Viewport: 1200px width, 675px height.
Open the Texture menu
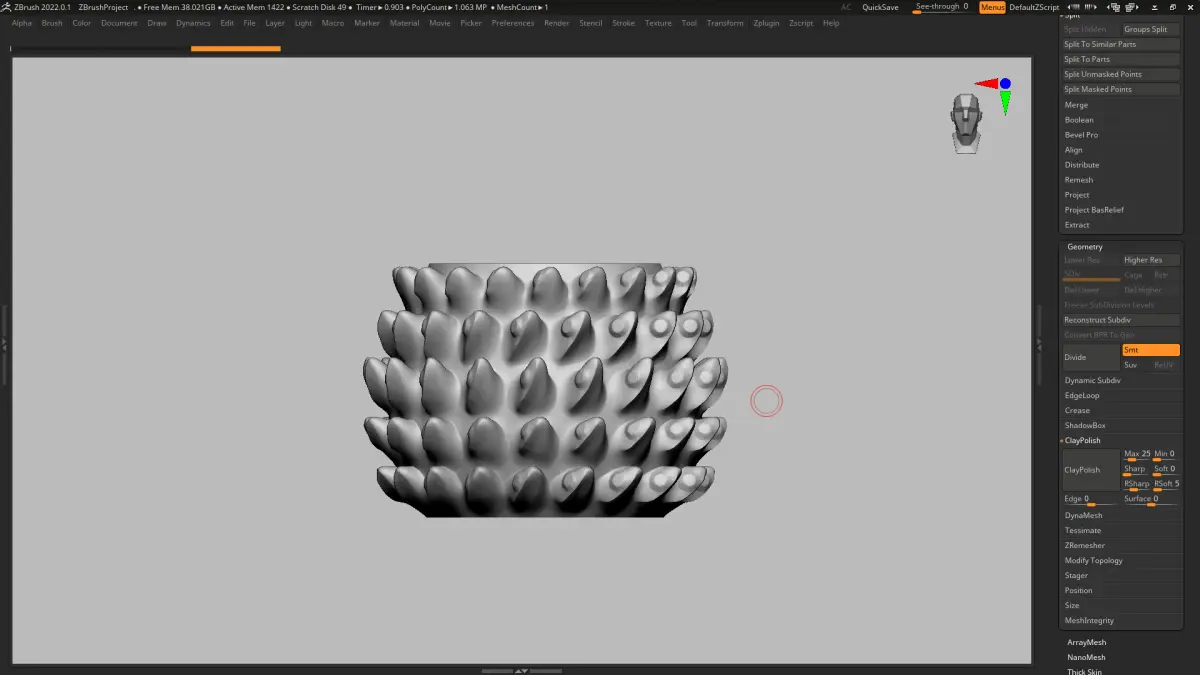pos(658,23)
